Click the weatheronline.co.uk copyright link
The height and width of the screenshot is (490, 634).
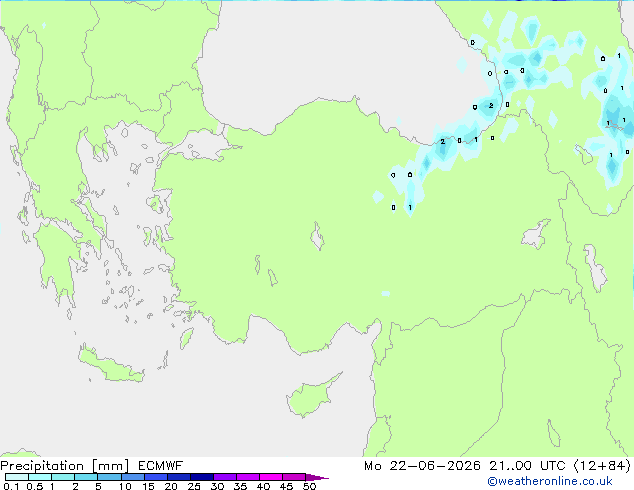549,481
